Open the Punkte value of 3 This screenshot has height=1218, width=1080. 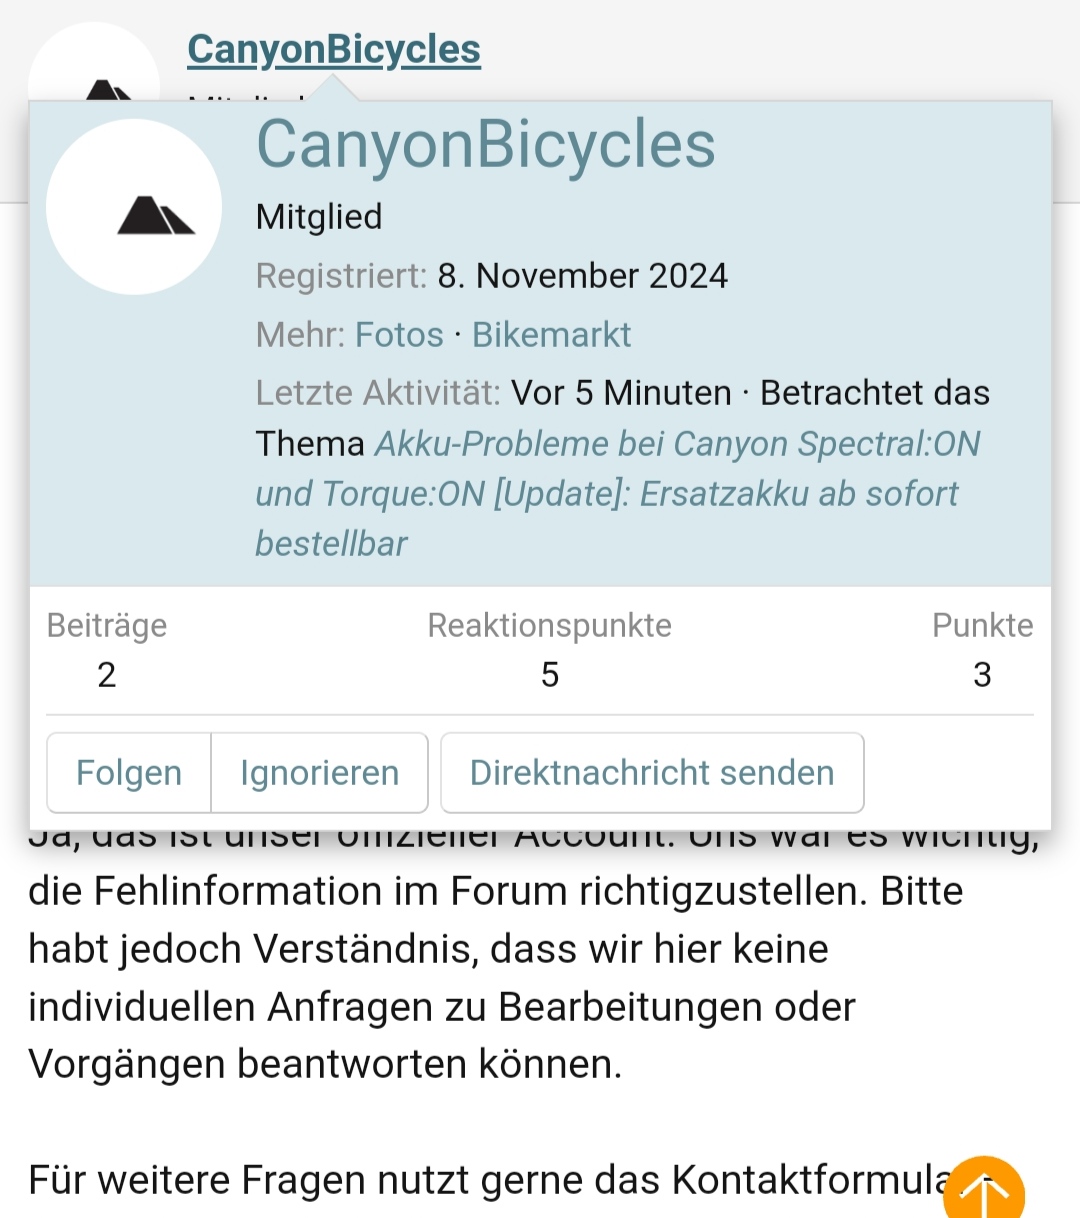click(x=982, y=675)
